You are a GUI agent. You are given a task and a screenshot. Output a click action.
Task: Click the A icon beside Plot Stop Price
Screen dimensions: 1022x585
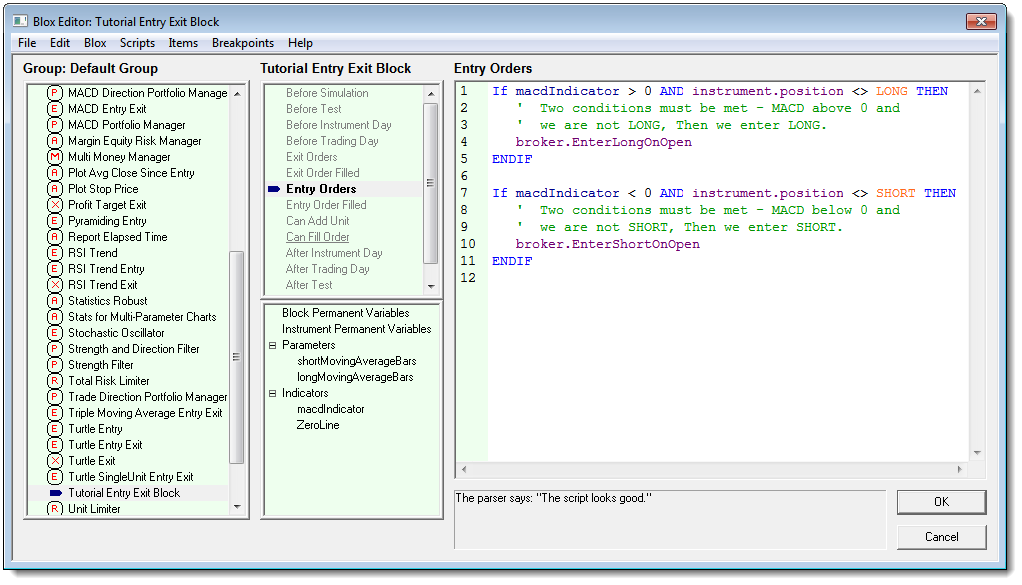(x=55, y=189)
